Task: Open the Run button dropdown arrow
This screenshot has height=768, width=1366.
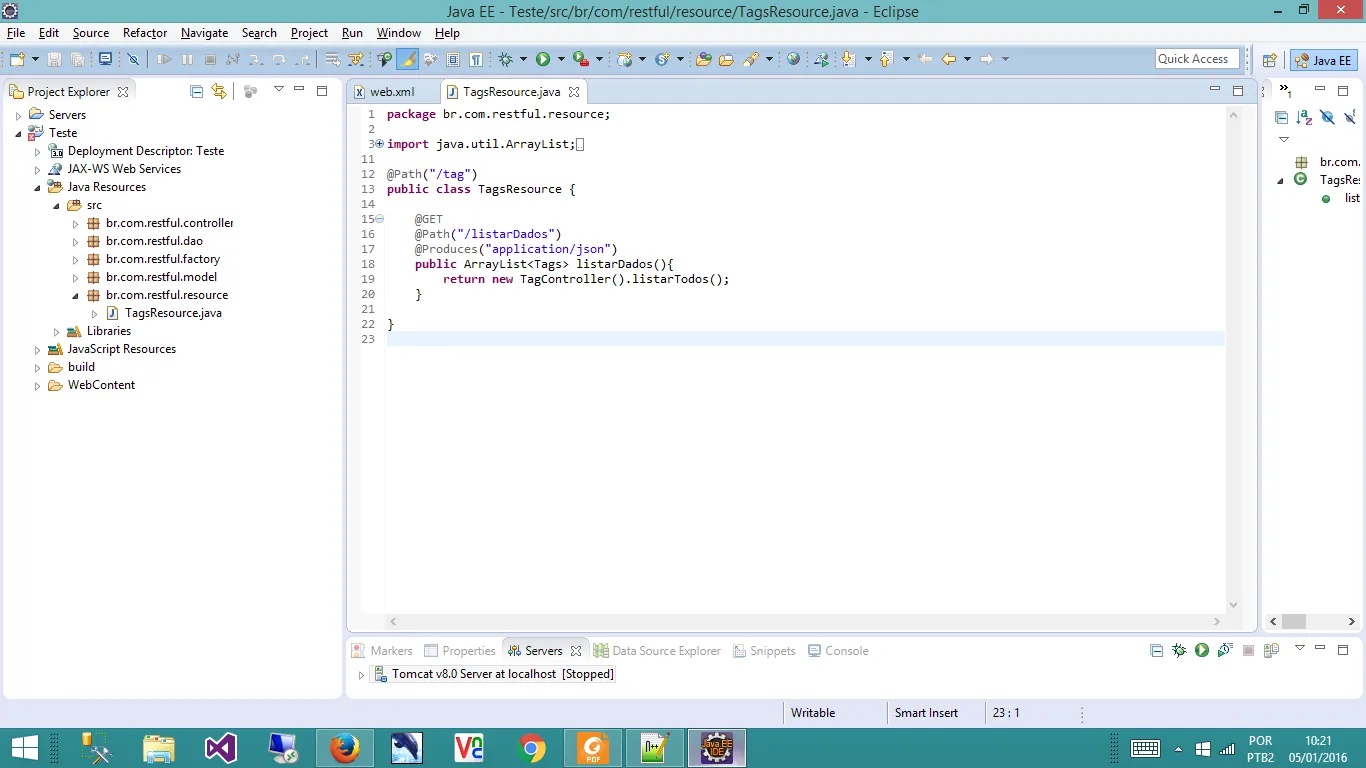Action: pyautogui.click(x=561, y=60)
